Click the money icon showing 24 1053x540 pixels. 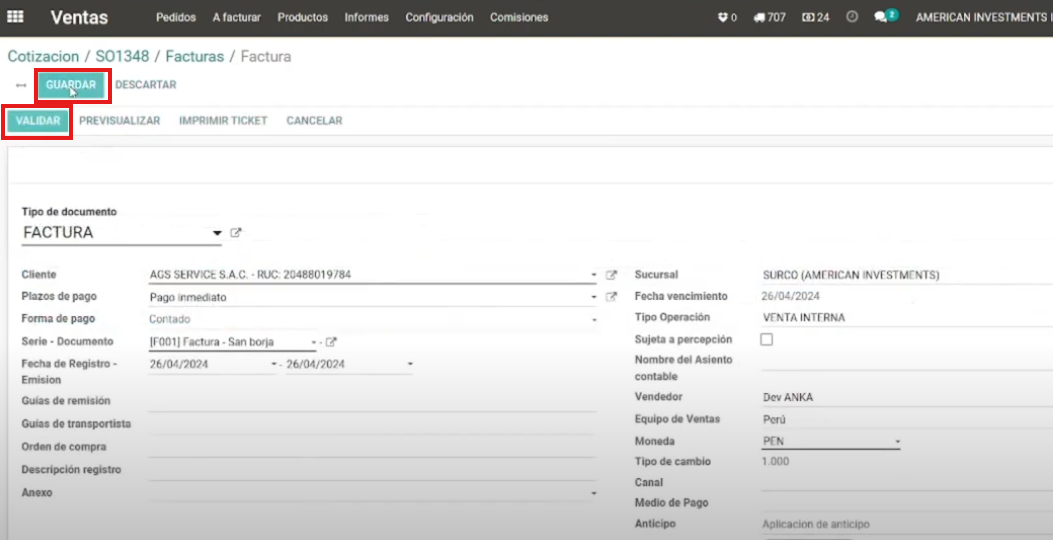[x=816, y=18]
